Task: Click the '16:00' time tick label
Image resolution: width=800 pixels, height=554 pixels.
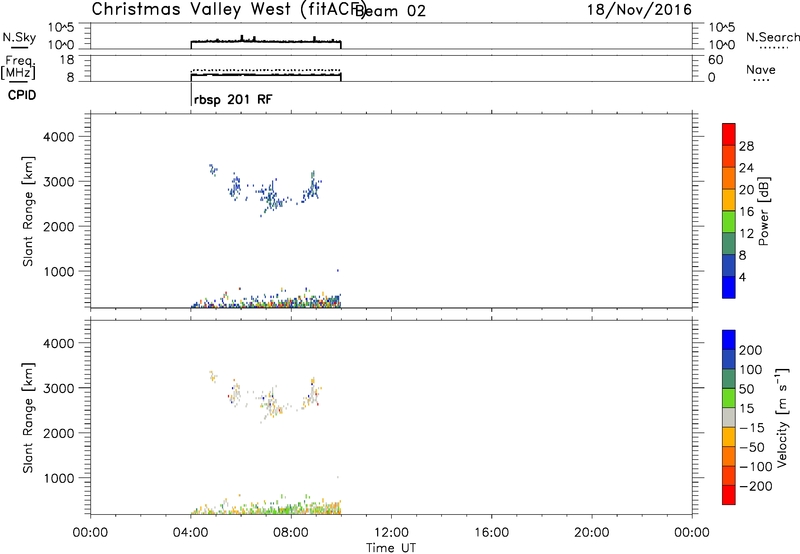Action: point(491,532)
